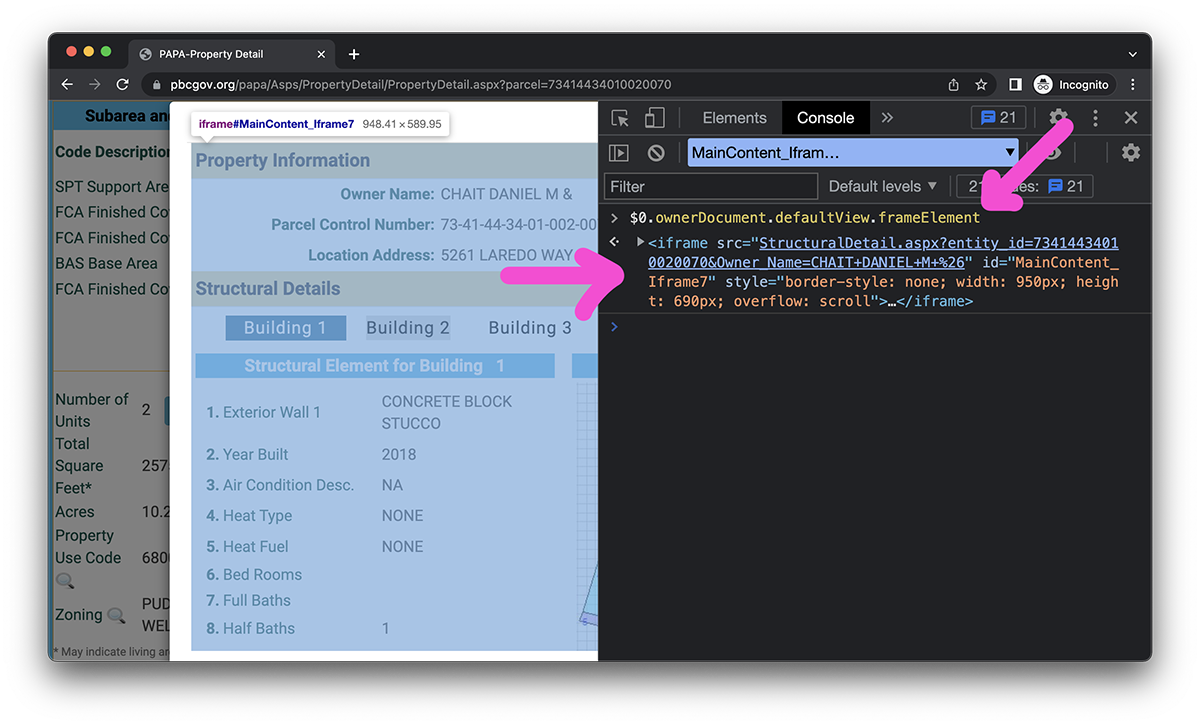
Task: Open DevTools customize three-dot menu
Action: click(x=1095, y=118)
